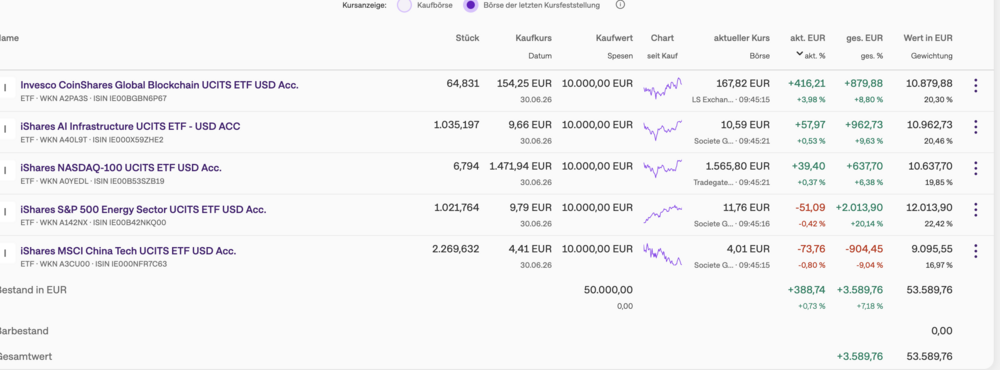Click the info icon beside Kursanzeige options
Viewport: 1000px width, 370px height.
click(620, 5)
